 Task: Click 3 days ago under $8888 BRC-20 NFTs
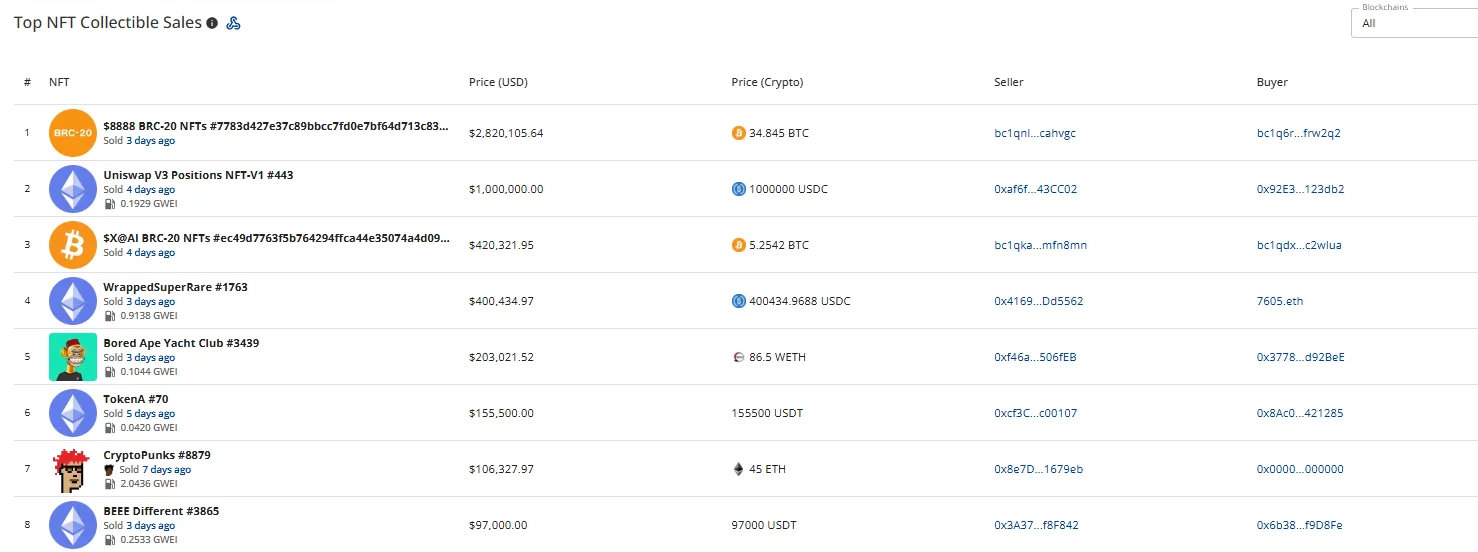pyautogui.click(x=150, y=141)
